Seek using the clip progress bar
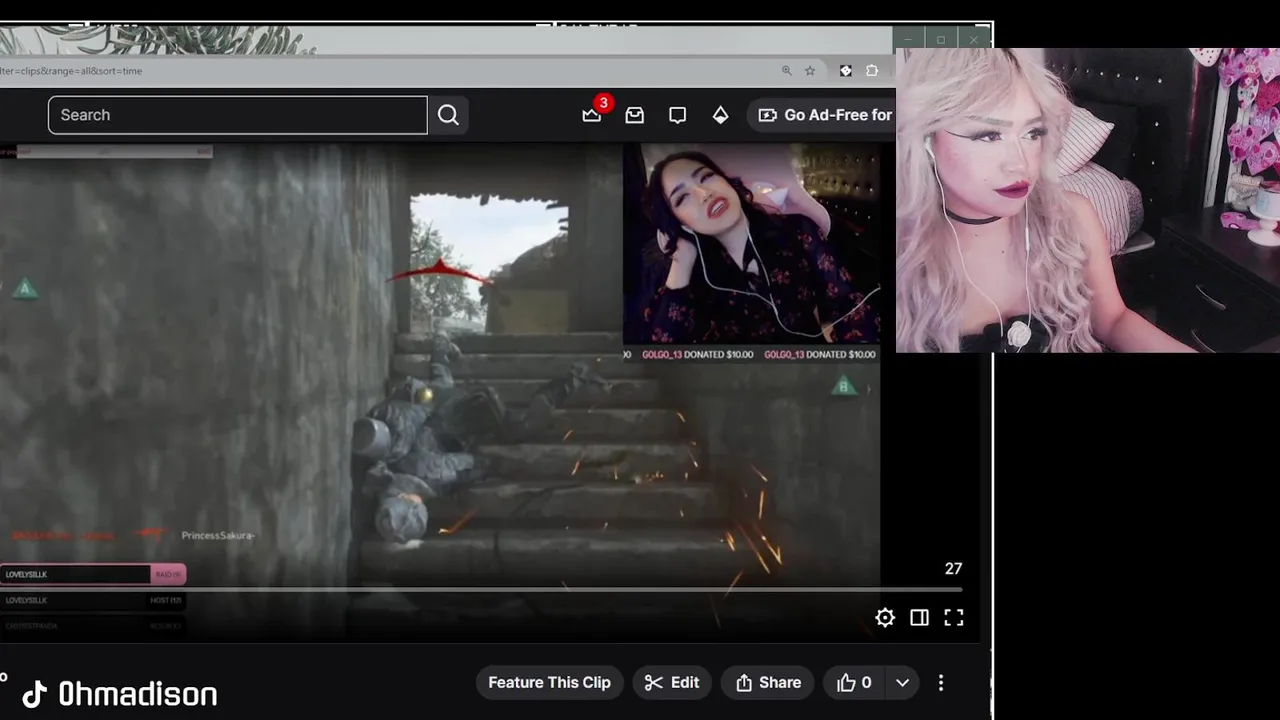Image resolution: width=1280 pixels, height=720 pixels. click(x=482, y=590)
